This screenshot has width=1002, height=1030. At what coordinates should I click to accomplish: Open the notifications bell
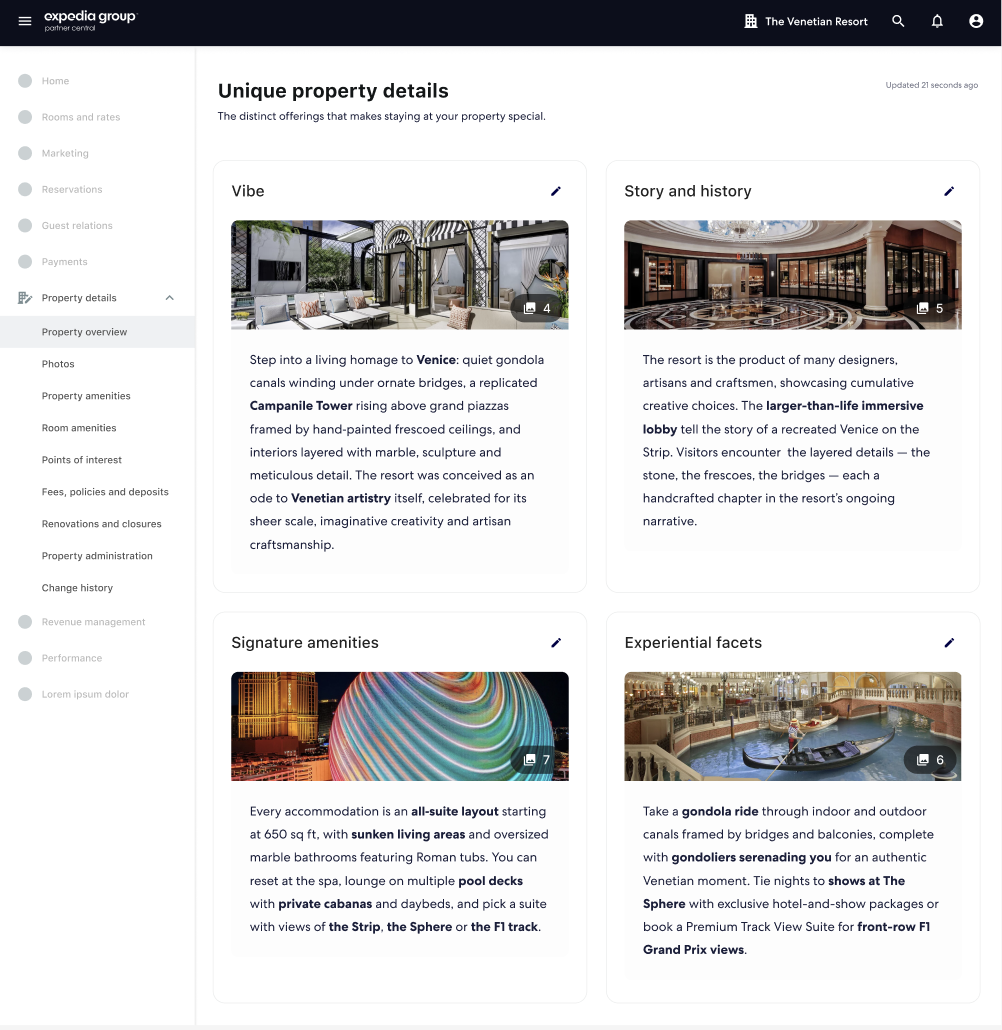point(937,21)
